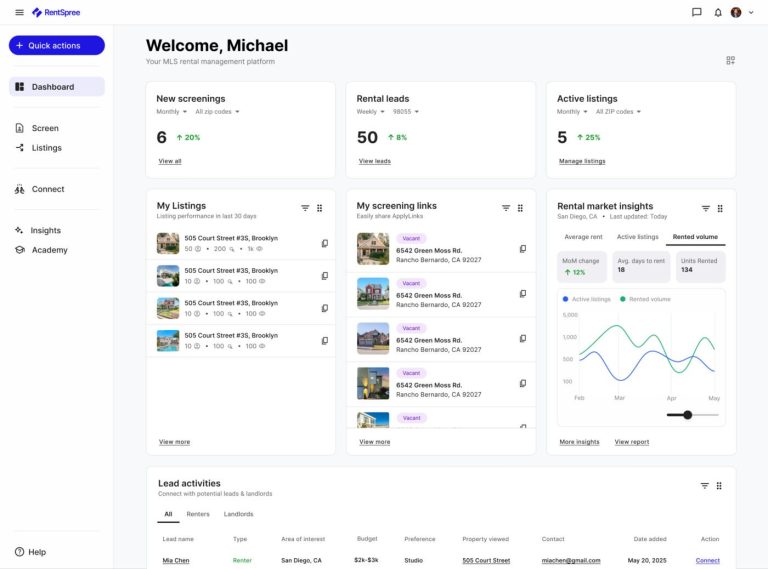Click the Quick actions button
This screenshot has height=569, width=768.
(x=57, y=45)
